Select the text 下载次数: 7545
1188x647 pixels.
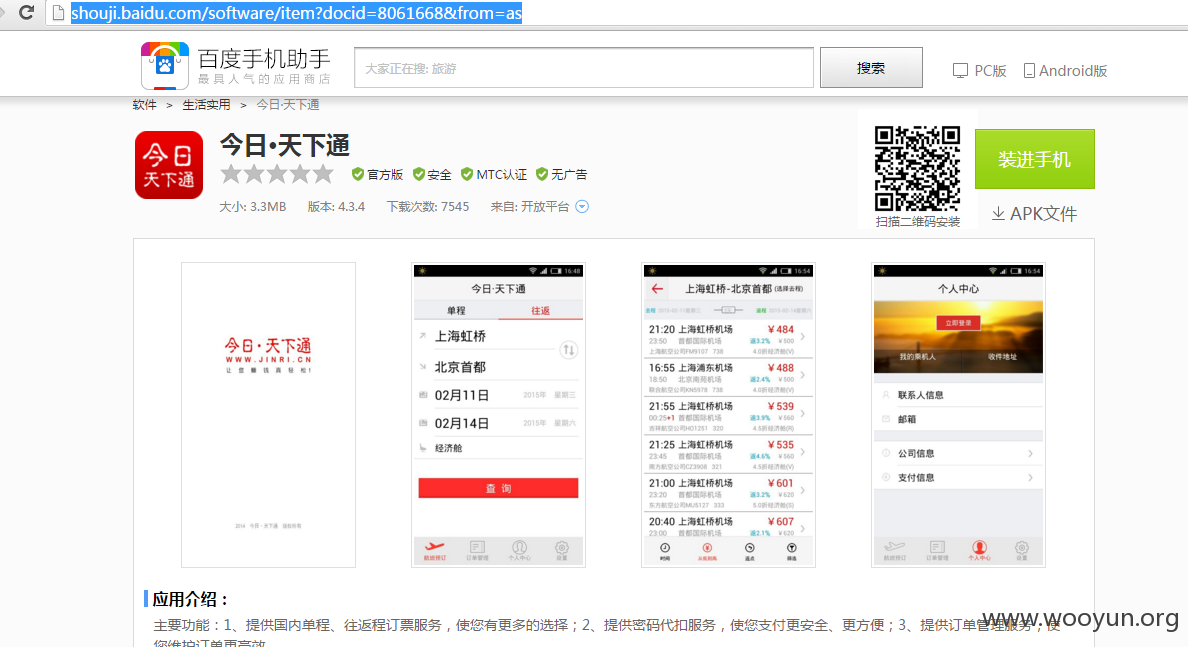click(428, 207)
